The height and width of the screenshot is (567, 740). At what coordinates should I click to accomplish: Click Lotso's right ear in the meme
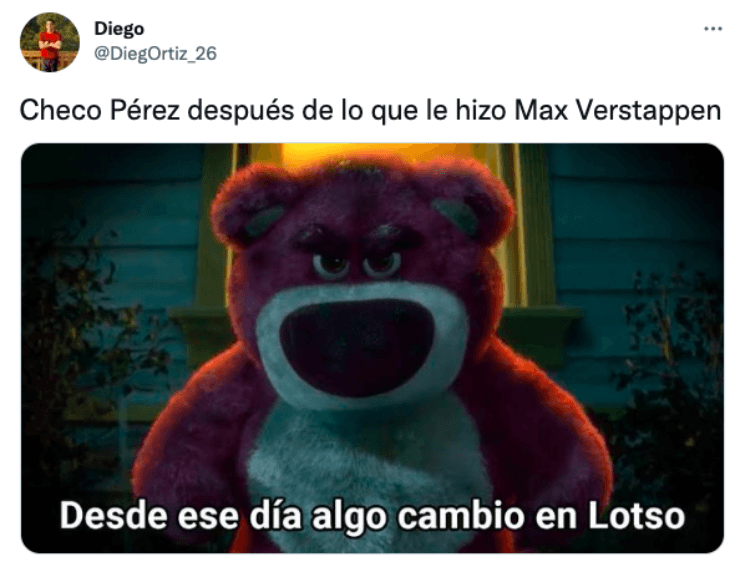click(x=470, y=208)
